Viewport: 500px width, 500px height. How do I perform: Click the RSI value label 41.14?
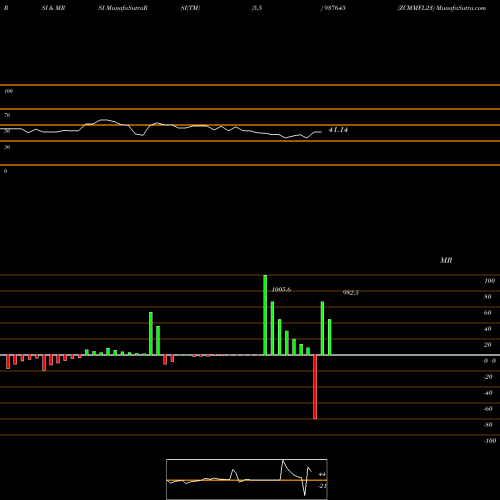point(338,130)
